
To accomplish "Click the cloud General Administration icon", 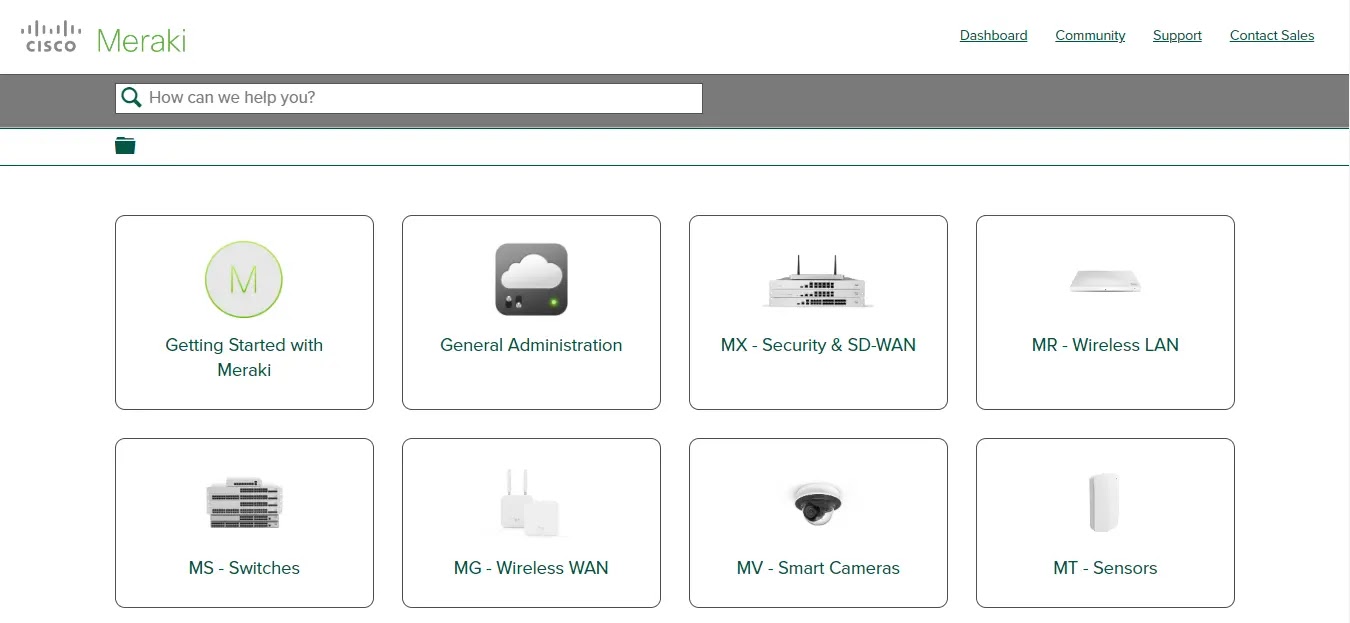I will pyautogui.click(x=531, y=279).
